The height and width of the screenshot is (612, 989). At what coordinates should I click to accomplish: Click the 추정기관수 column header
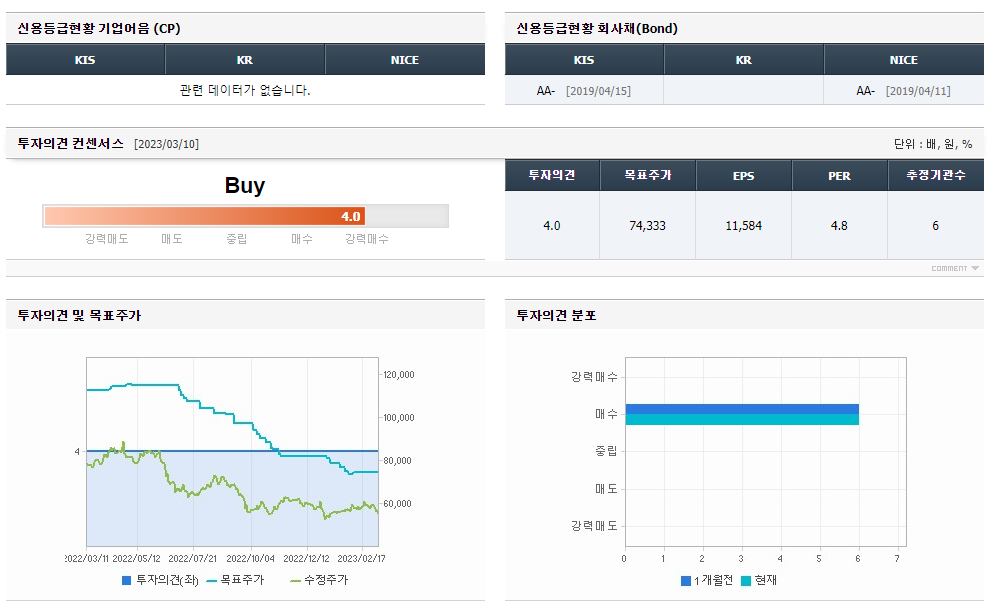(936, 175)
